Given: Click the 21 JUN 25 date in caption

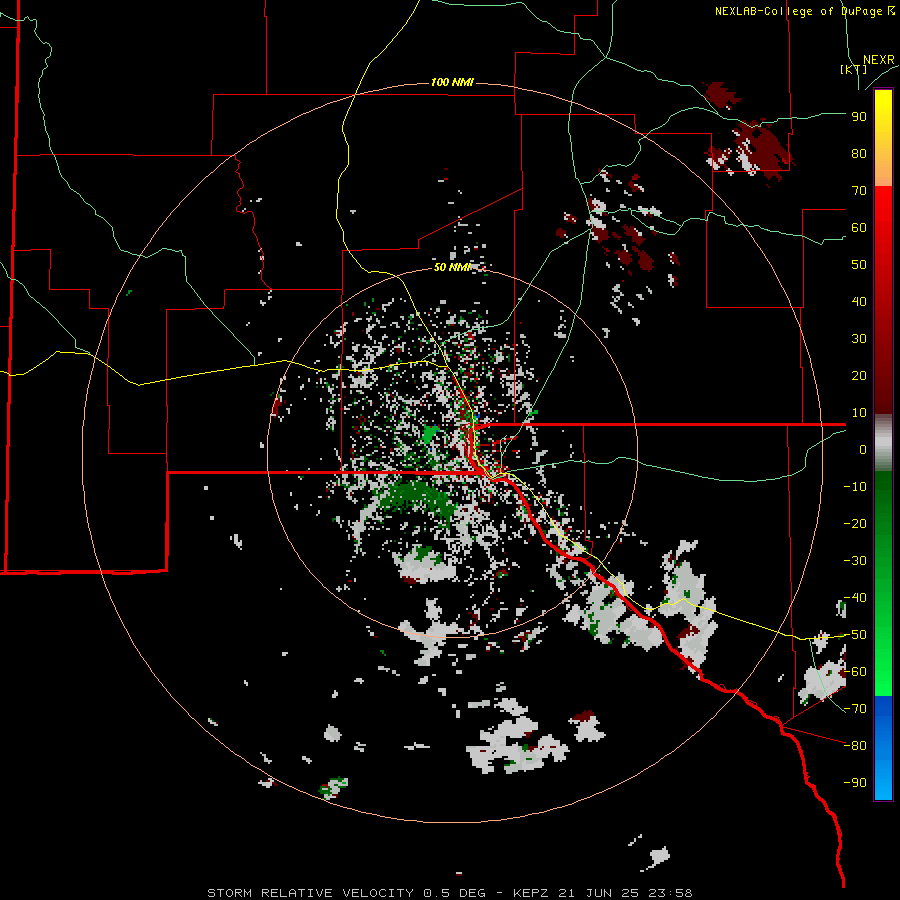Looking at the screenshot, I should tap(599, 893).
